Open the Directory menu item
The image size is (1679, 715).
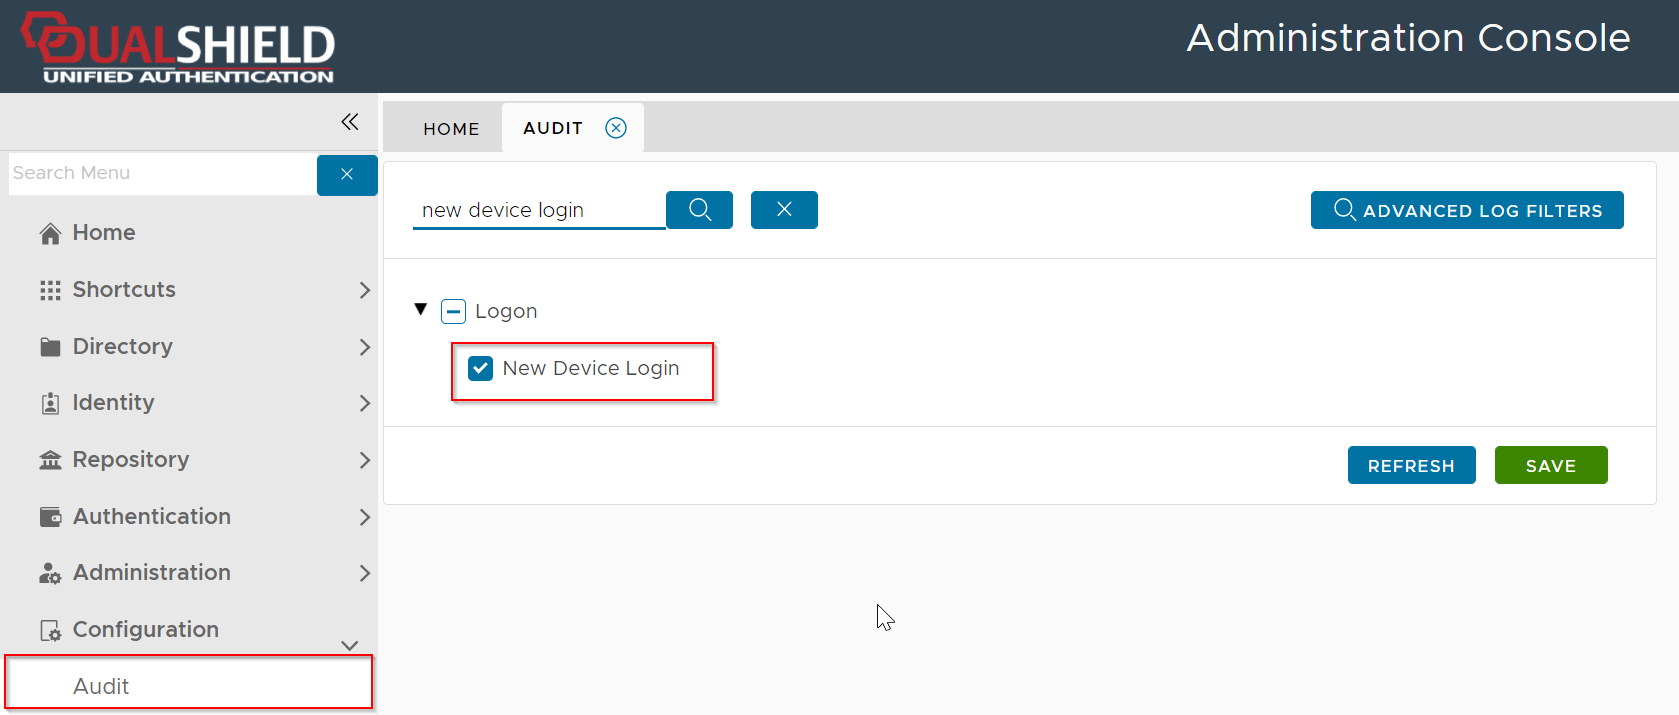(122, 347)
